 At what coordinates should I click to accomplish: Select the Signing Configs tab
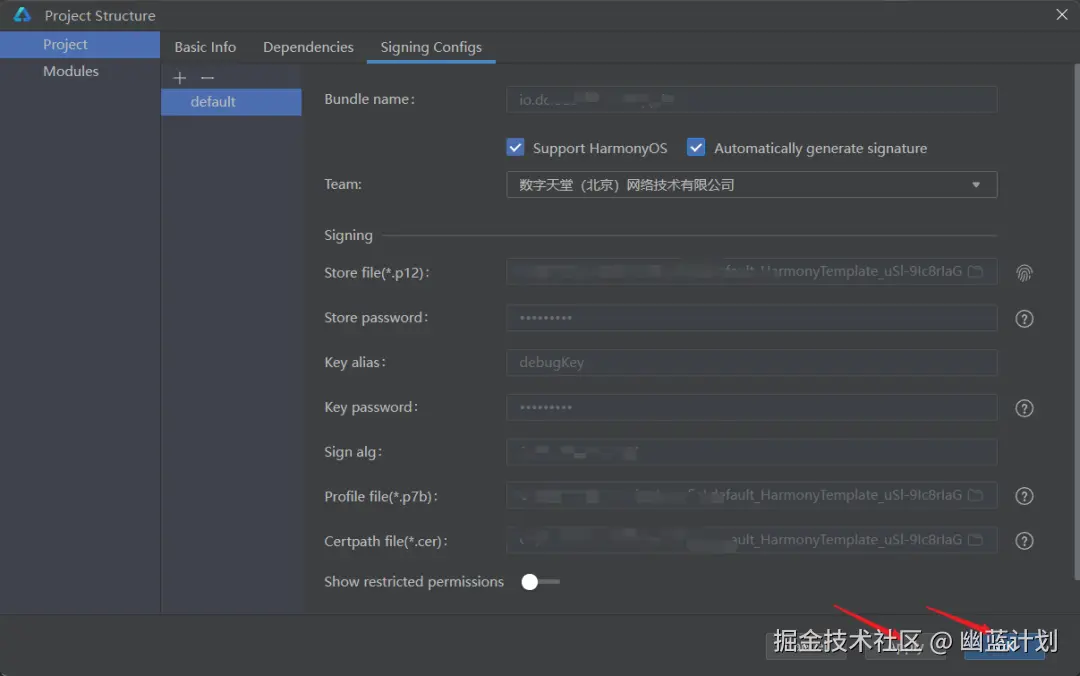click(x=431, y=47)
